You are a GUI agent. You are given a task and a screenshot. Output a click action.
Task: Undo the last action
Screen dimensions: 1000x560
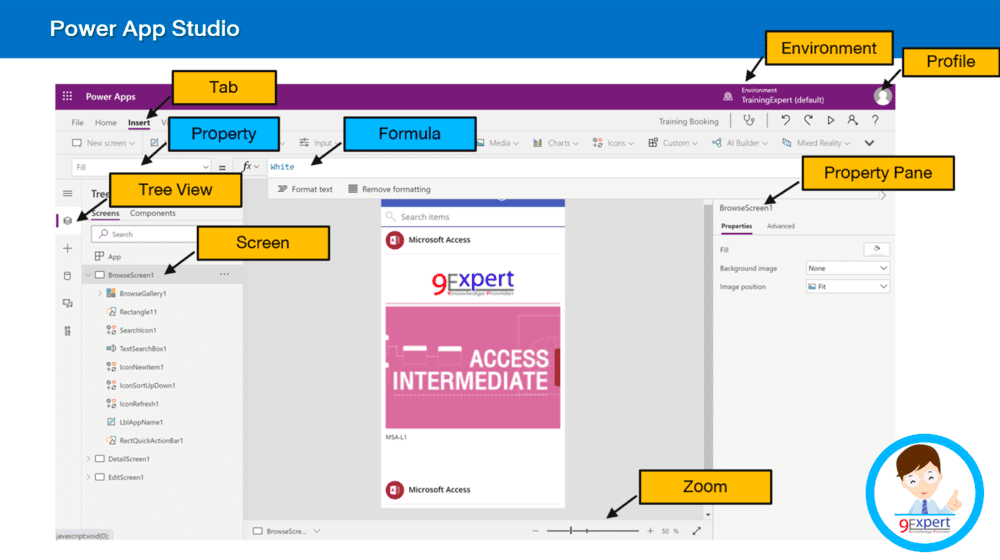click(786, 120)
